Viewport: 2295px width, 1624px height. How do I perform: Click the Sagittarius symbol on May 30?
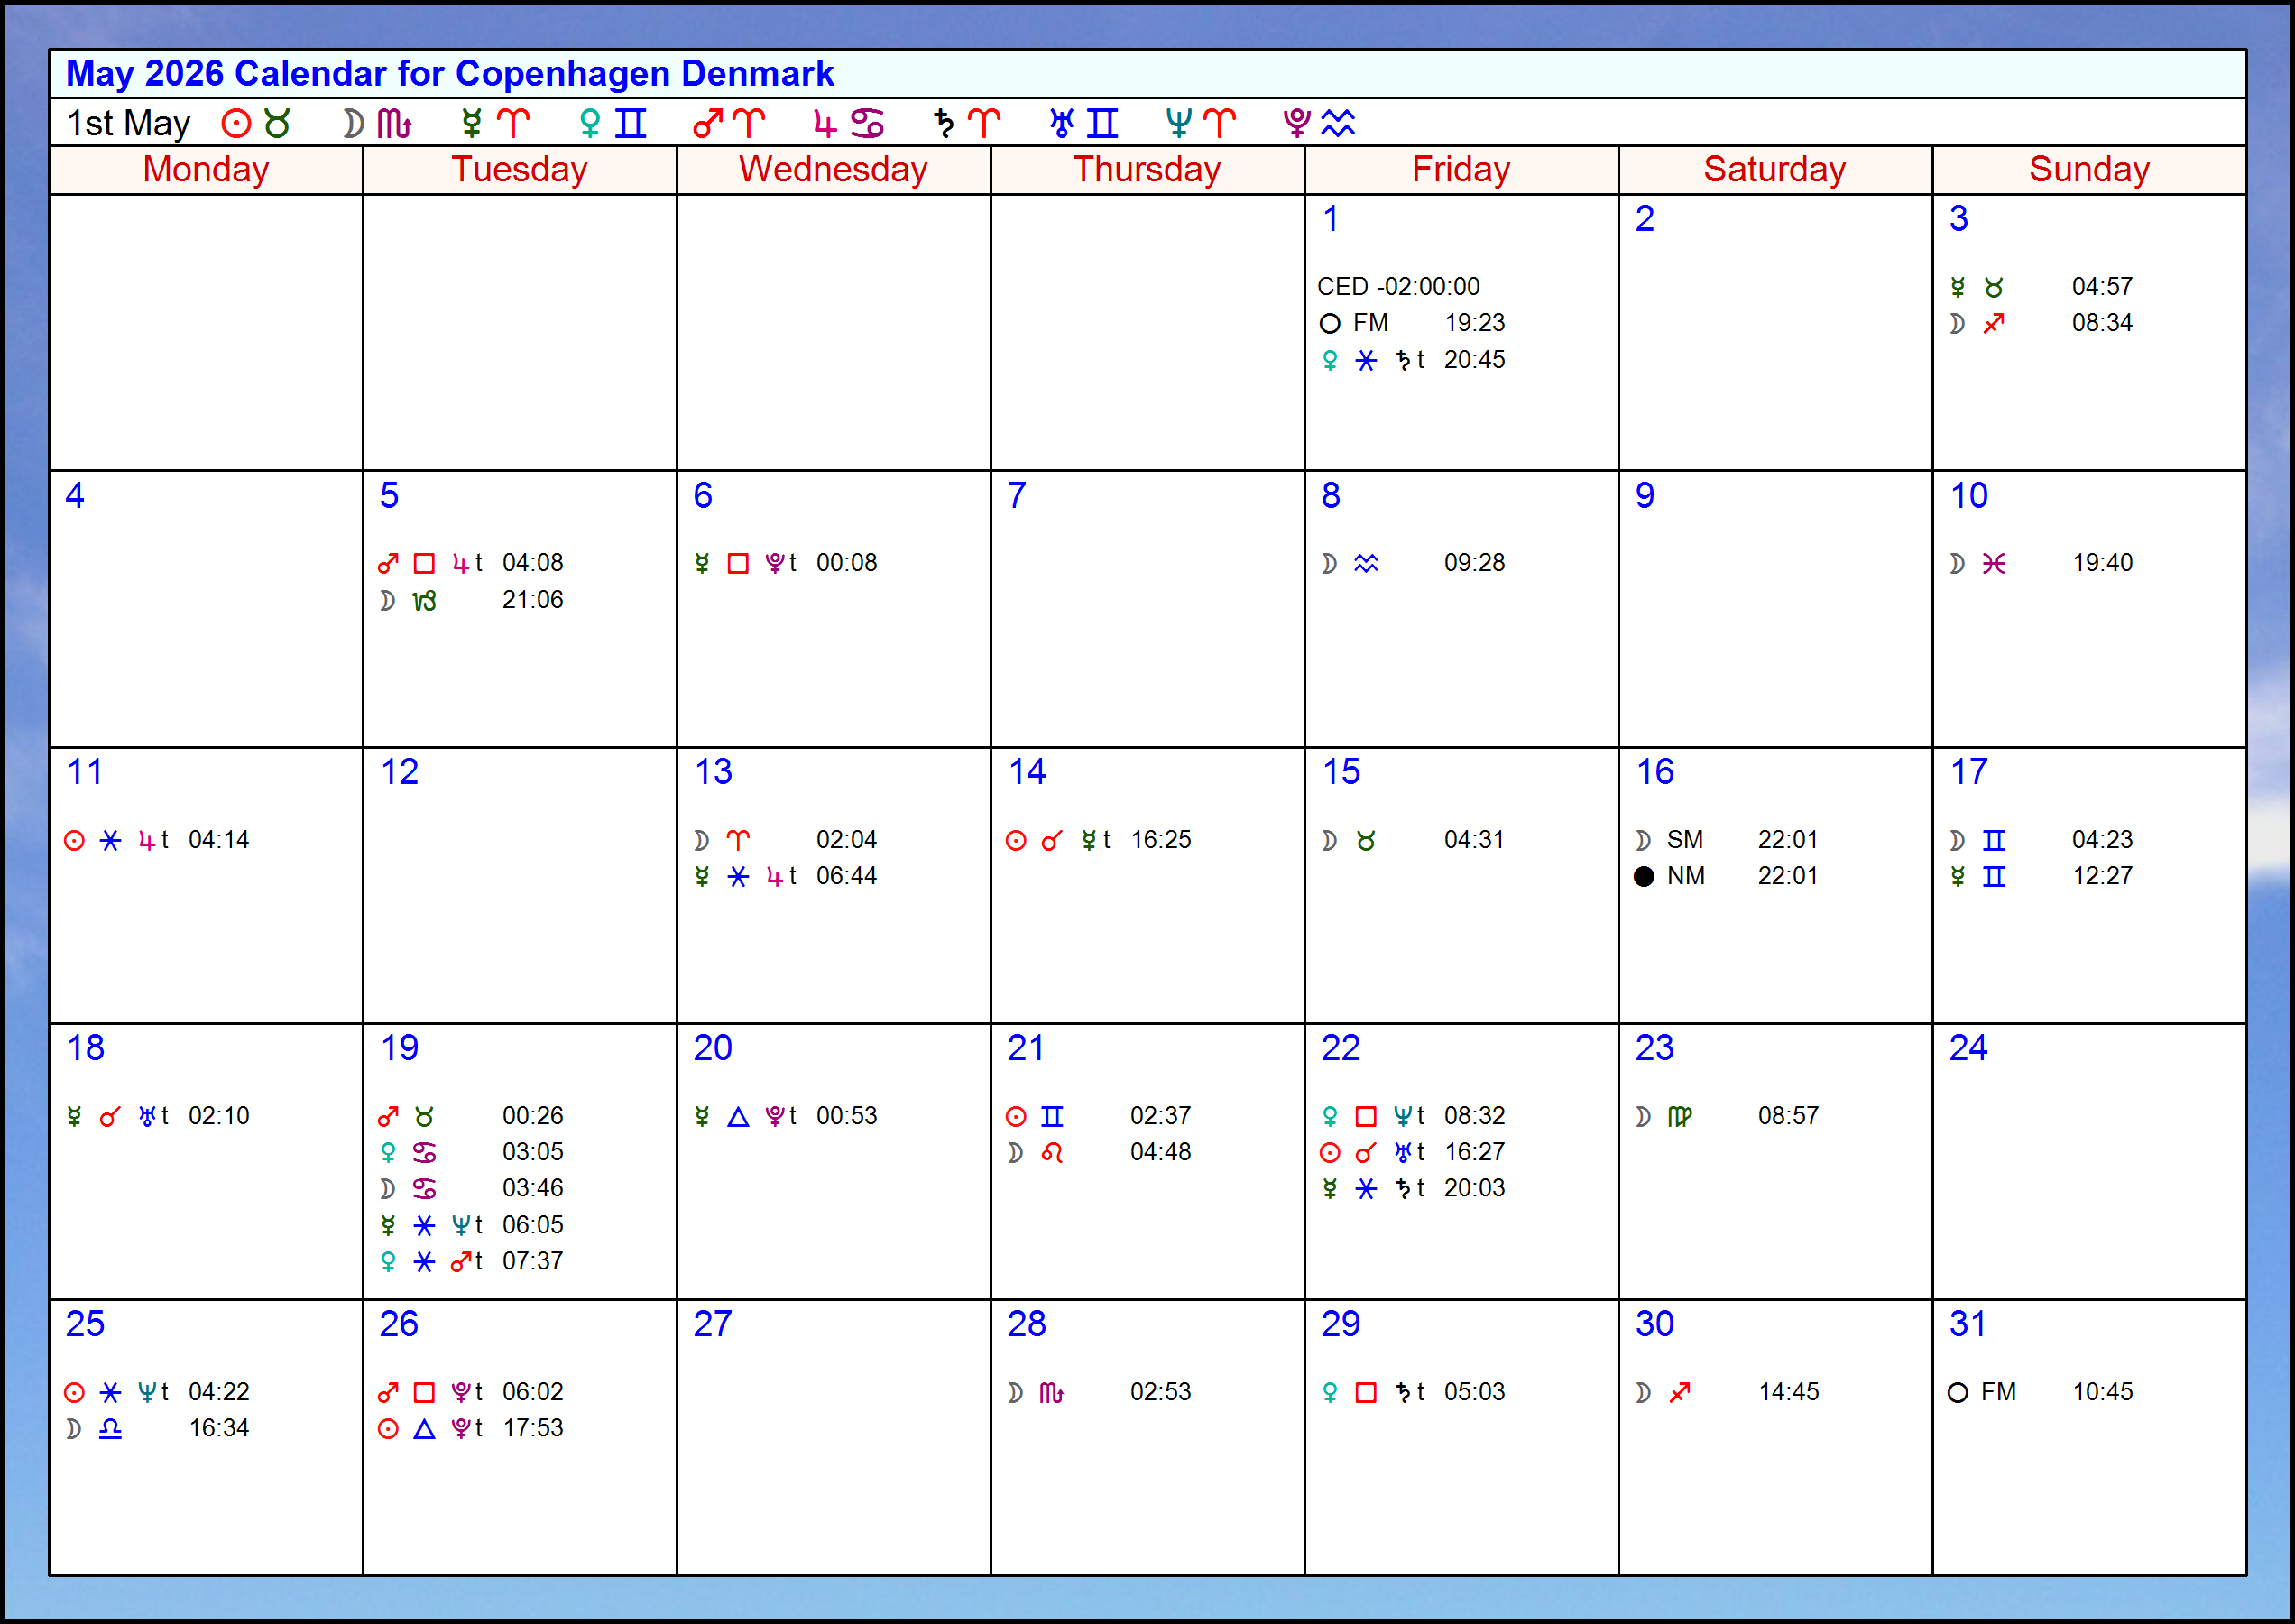(x=1679, y=1393)
